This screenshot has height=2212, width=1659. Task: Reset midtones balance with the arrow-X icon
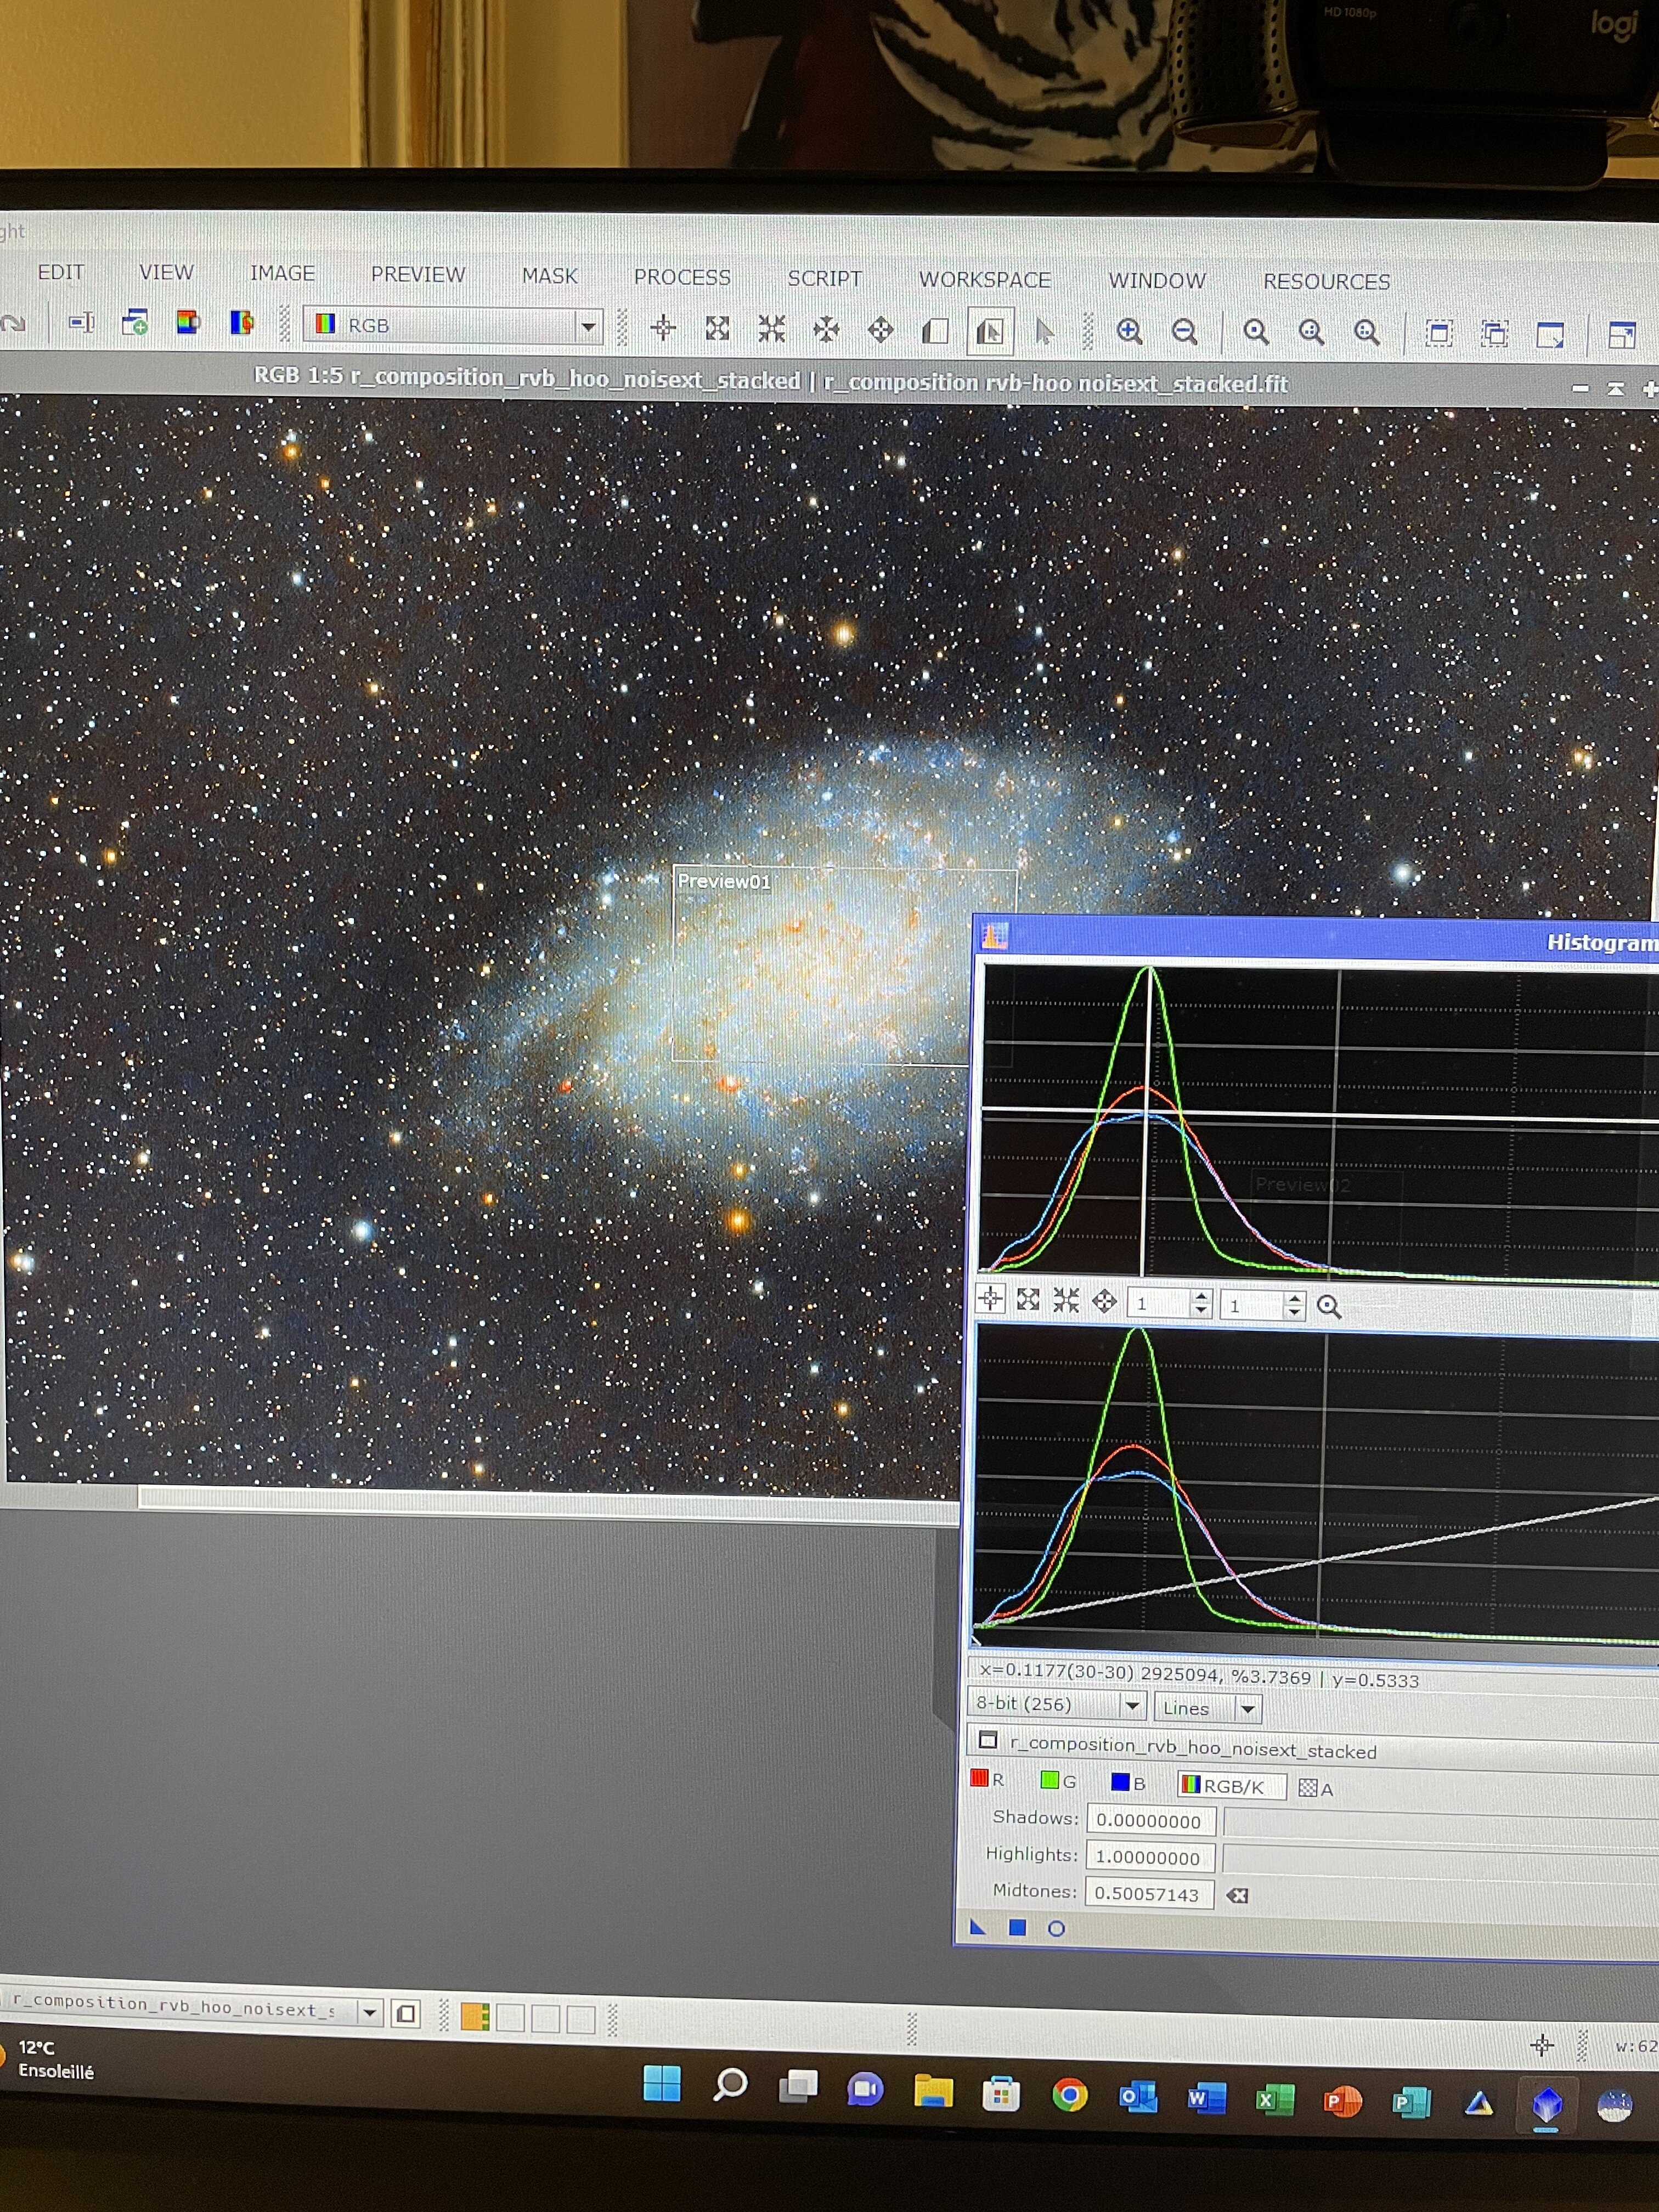[1237, 1895]
